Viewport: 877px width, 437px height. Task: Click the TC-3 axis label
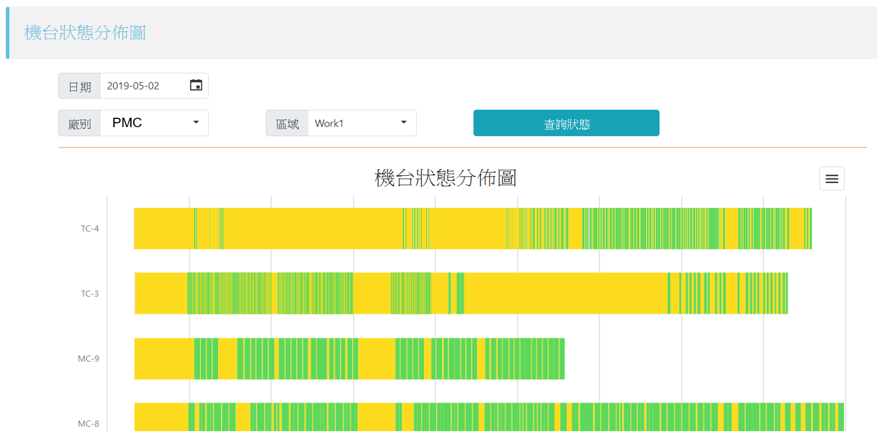pos(90,293)
